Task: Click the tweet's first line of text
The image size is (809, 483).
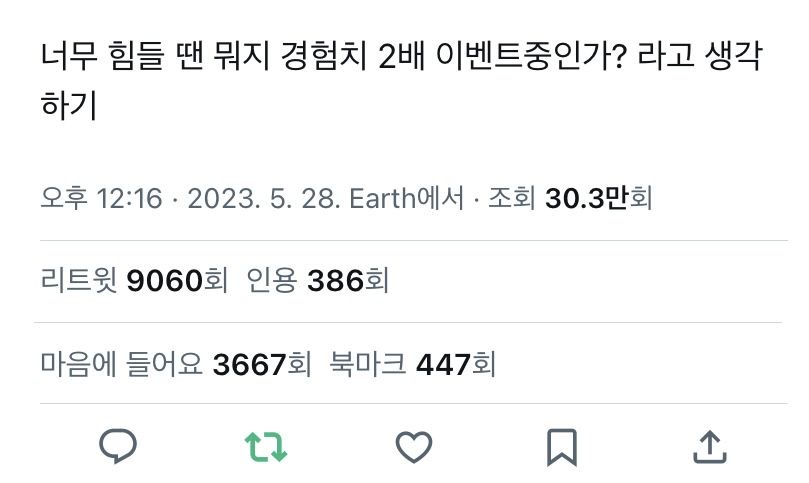Action: pos(400,57)
